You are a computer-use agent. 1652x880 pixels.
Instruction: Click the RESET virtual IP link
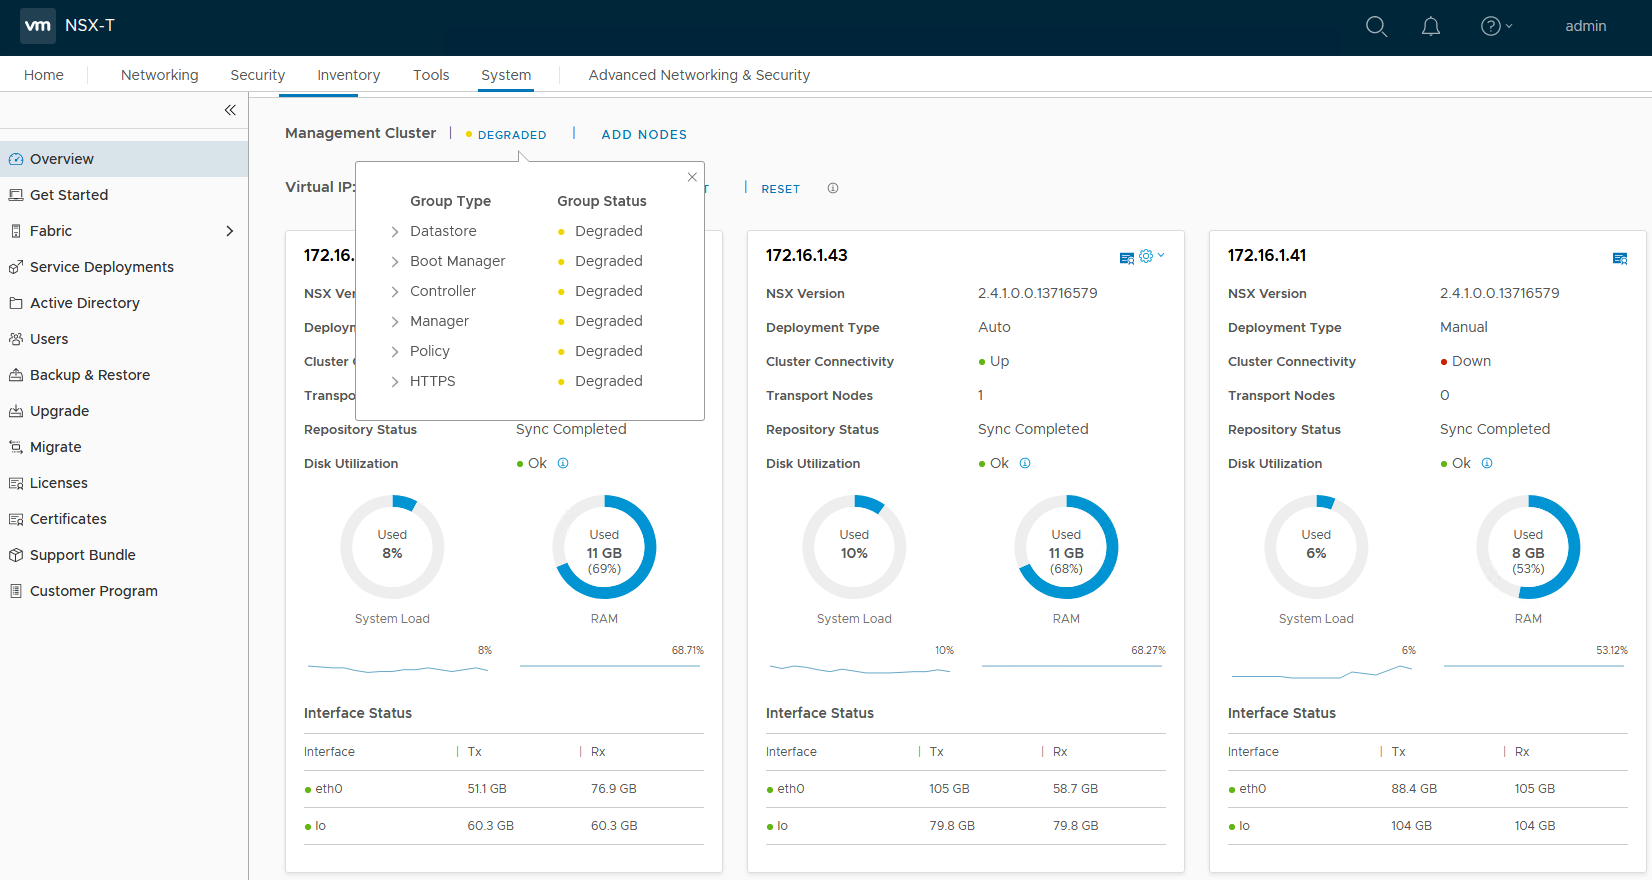pyautogui.click(x=780, y=189)
